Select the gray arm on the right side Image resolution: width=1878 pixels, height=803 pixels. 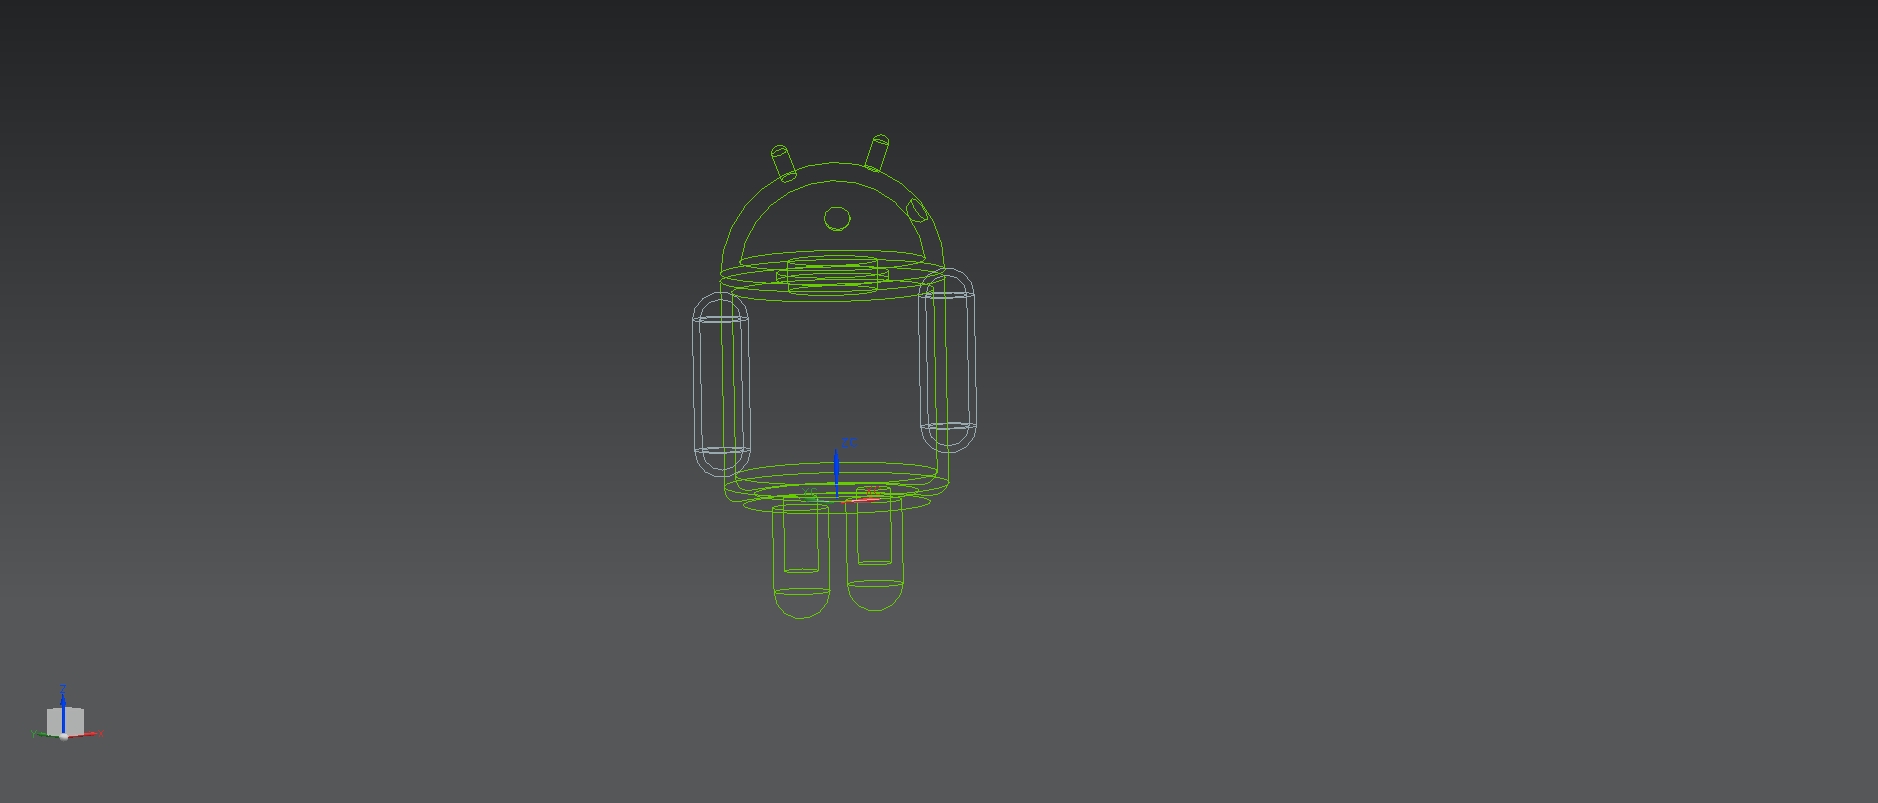point(947,360)
